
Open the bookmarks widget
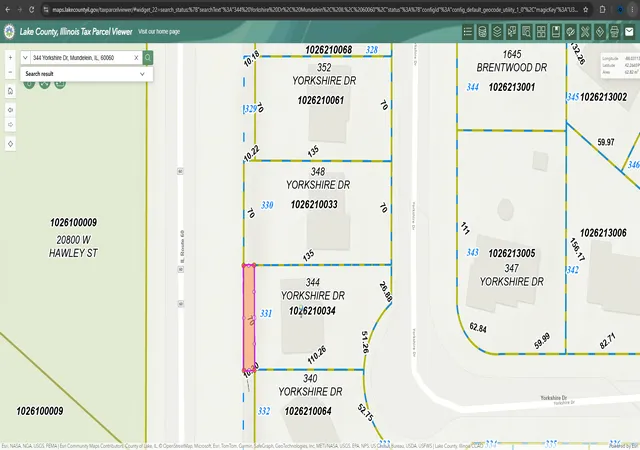click(x=556, y=31)
